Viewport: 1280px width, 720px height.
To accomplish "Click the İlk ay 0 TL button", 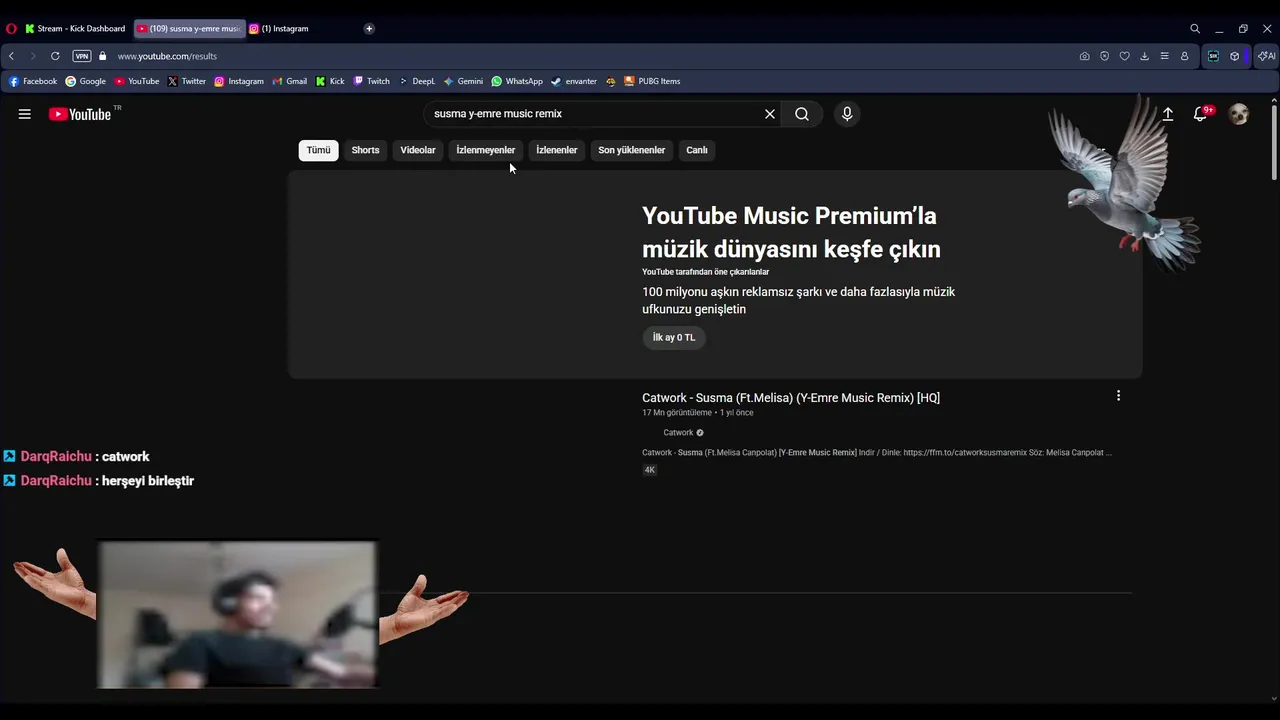I will point(674,338).
